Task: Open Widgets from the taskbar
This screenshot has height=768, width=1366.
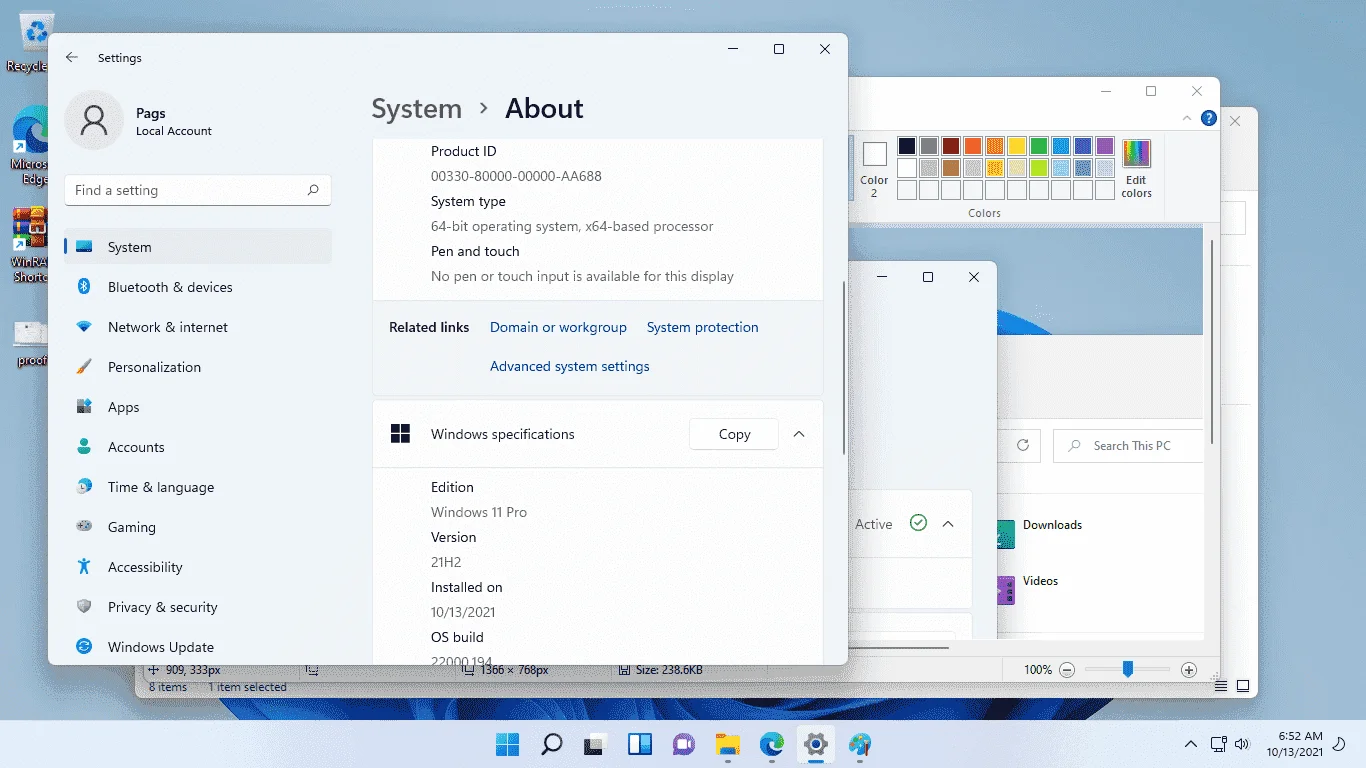Action: [640, 744]
